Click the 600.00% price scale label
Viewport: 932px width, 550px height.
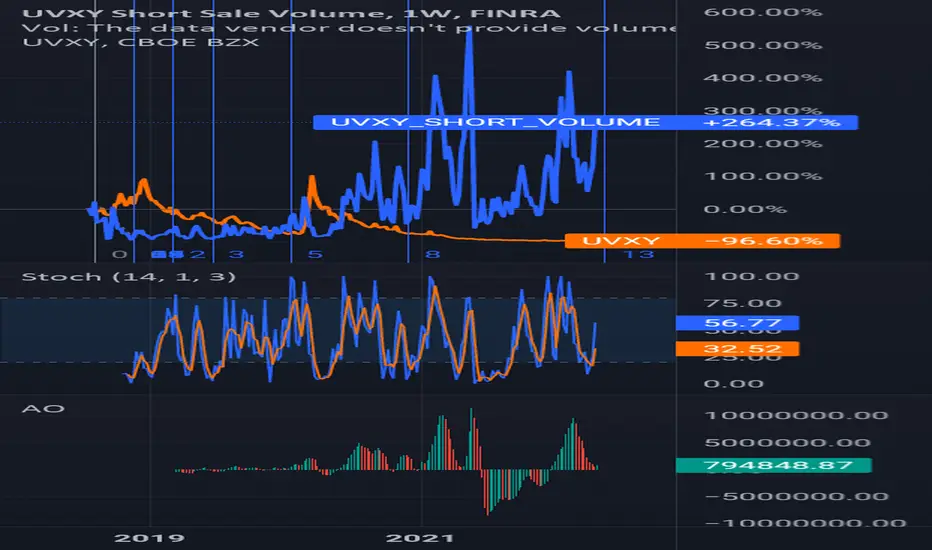[763, 12]
